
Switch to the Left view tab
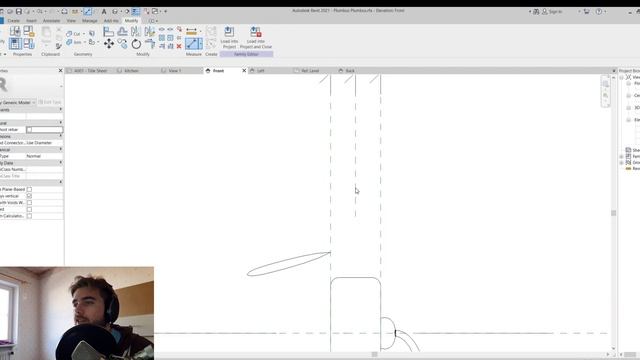[x=260, y=71]
